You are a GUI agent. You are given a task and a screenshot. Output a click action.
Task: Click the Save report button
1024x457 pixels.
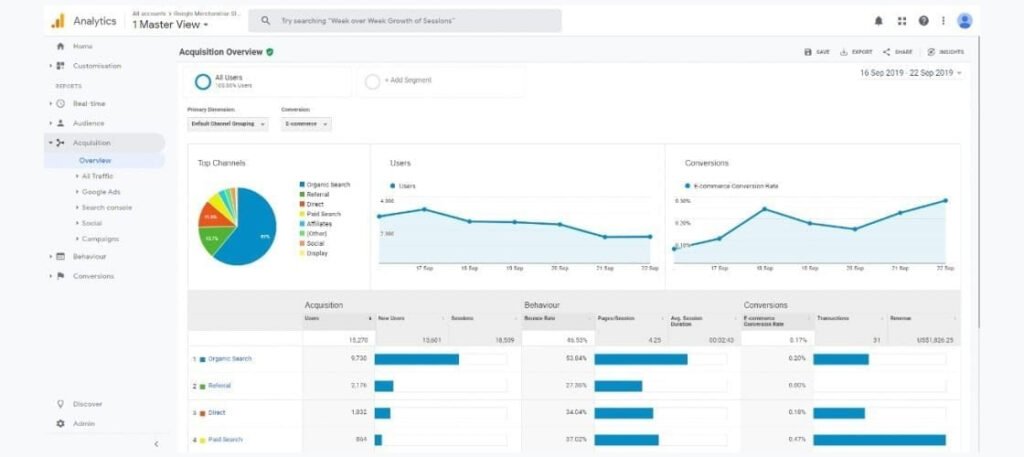(x=817, y=52)
